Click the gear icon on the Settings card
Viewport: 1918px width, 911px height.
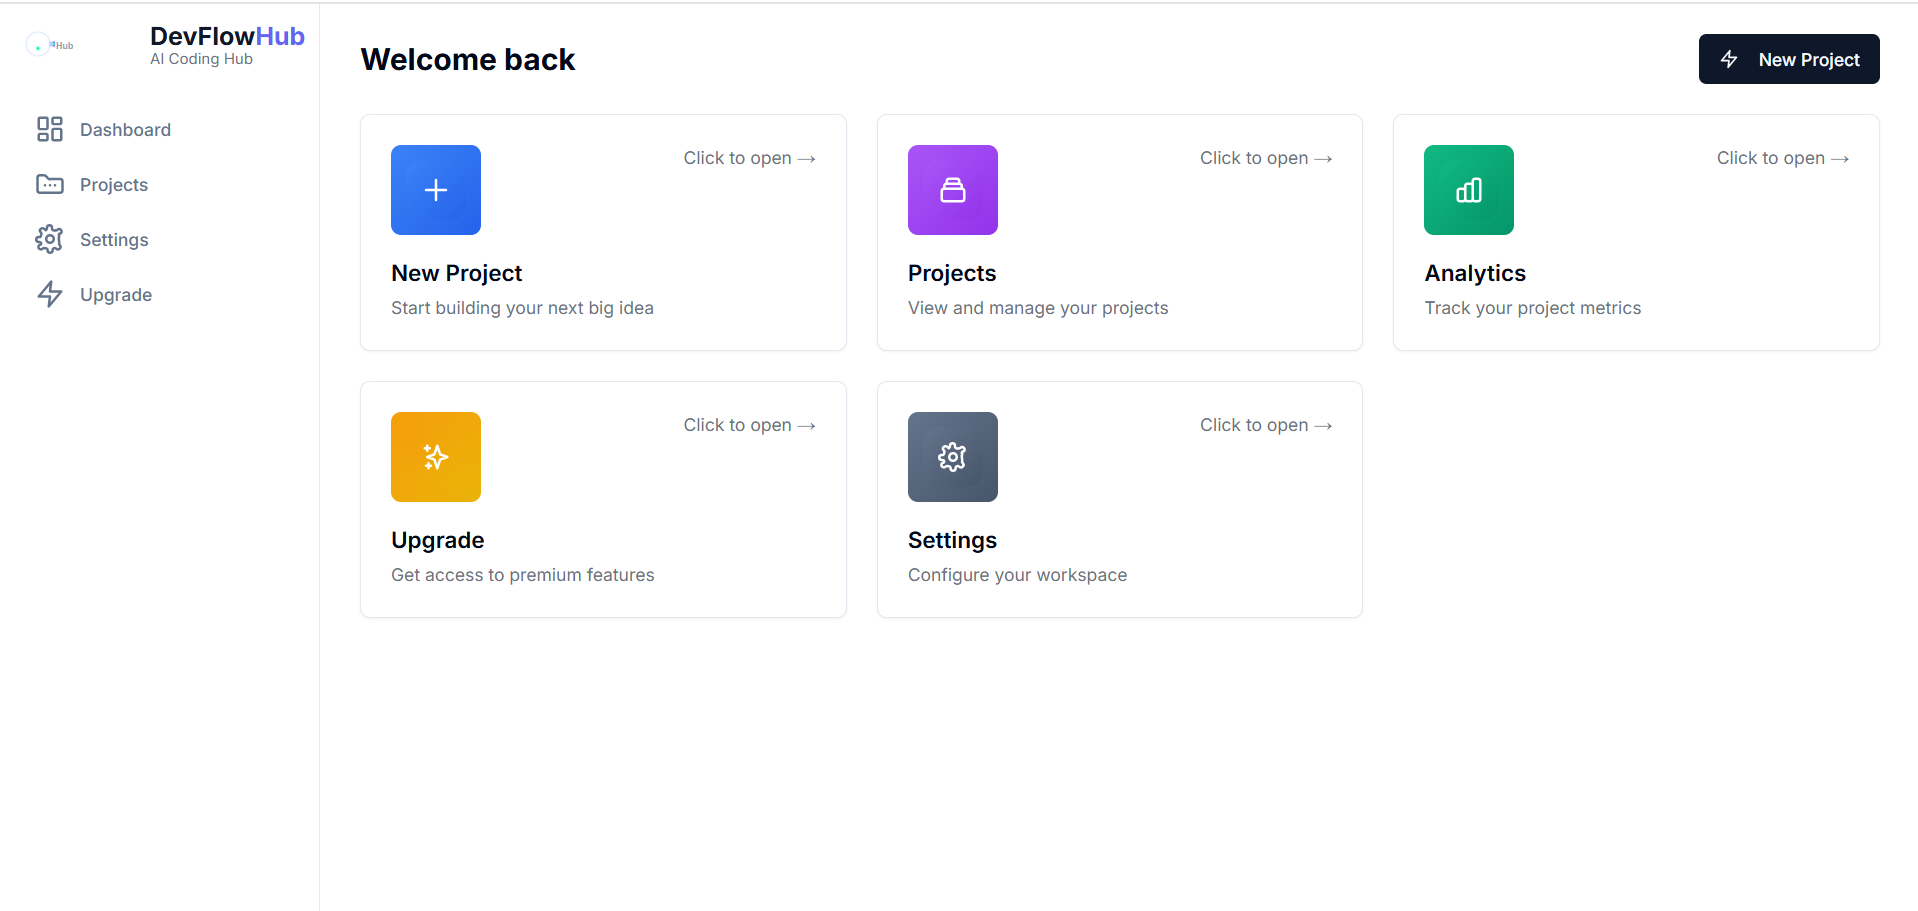point(952,457)
